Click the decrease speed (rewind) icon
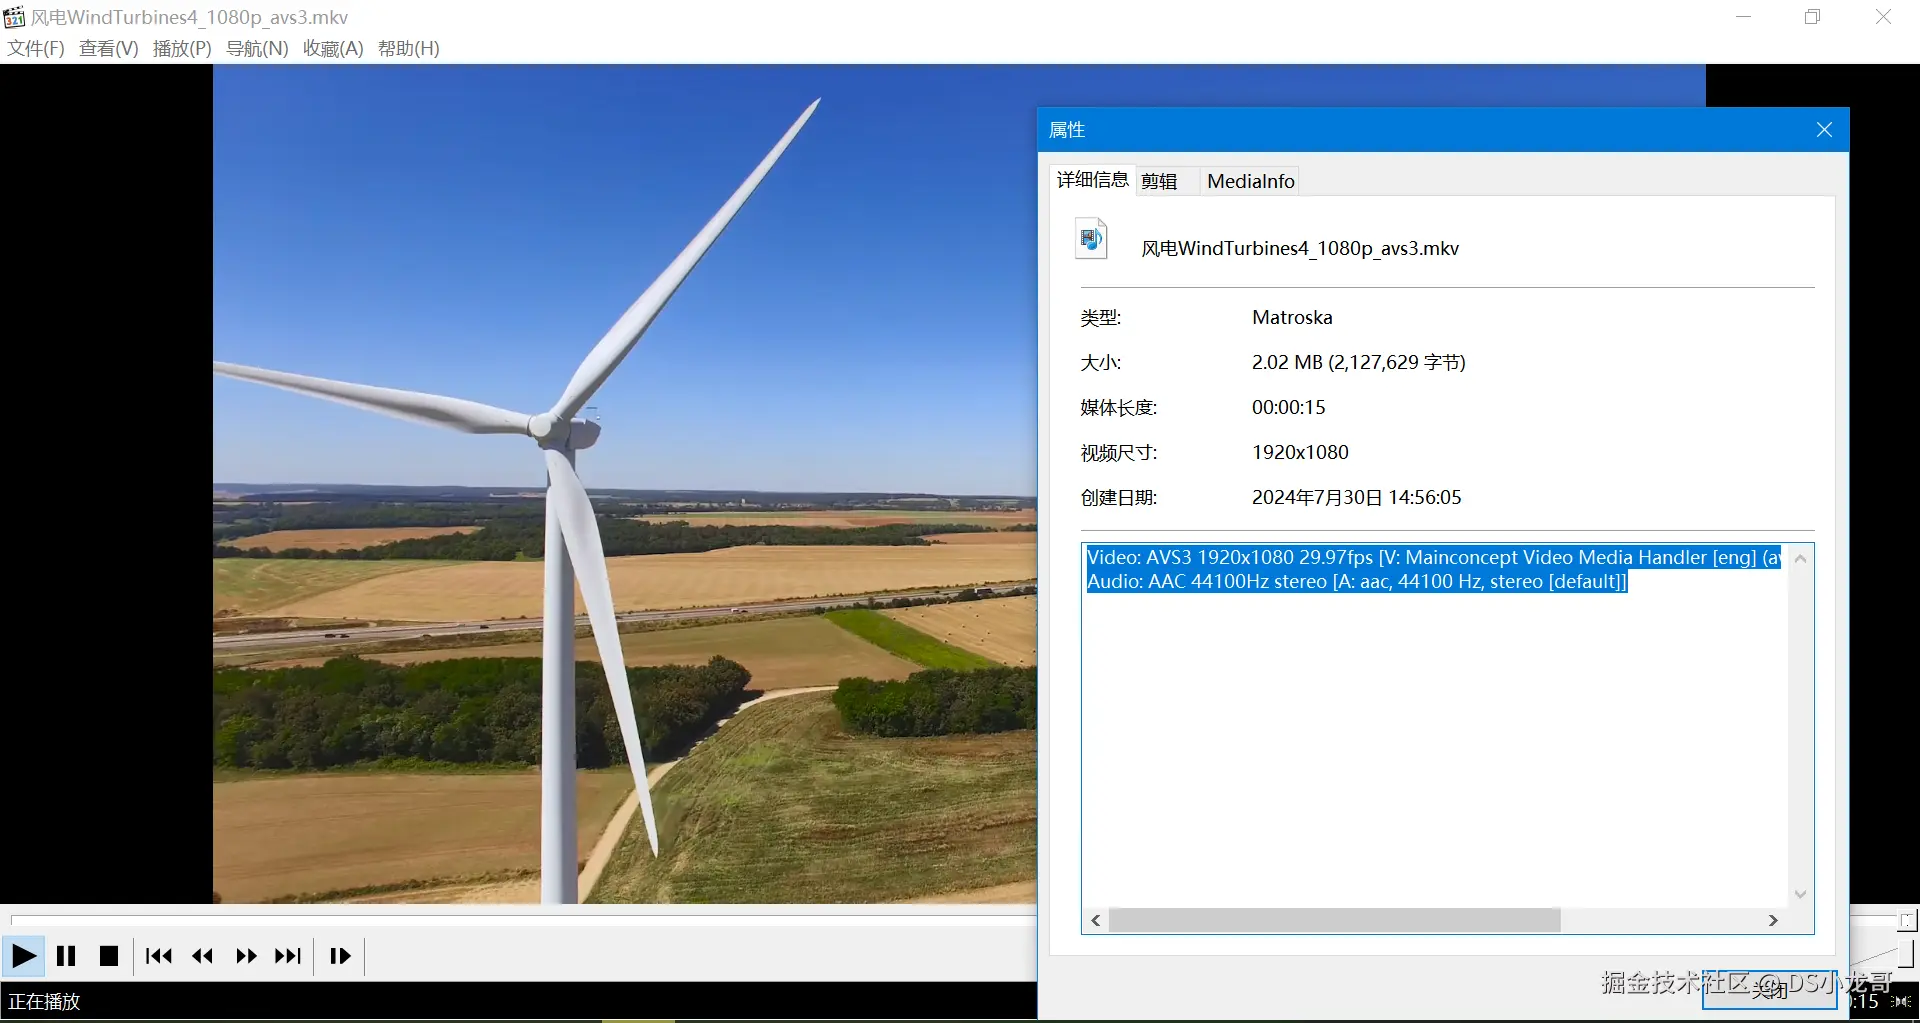Image resolution: width=1920 pixels, height=1023 pixels. [202, 956]
